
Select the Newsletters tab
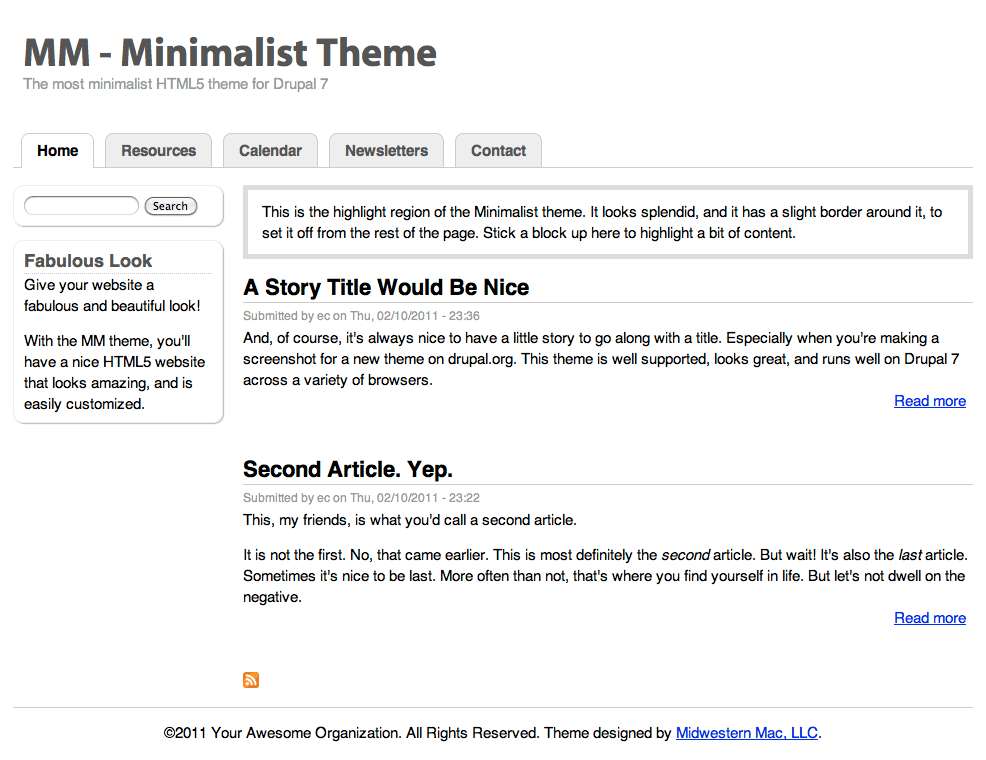pos(386,151)
